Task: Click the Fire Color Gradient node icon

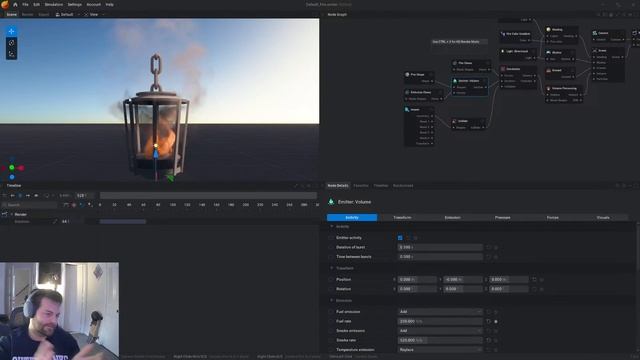Action: pyautogui.click(x=502, y=34)
